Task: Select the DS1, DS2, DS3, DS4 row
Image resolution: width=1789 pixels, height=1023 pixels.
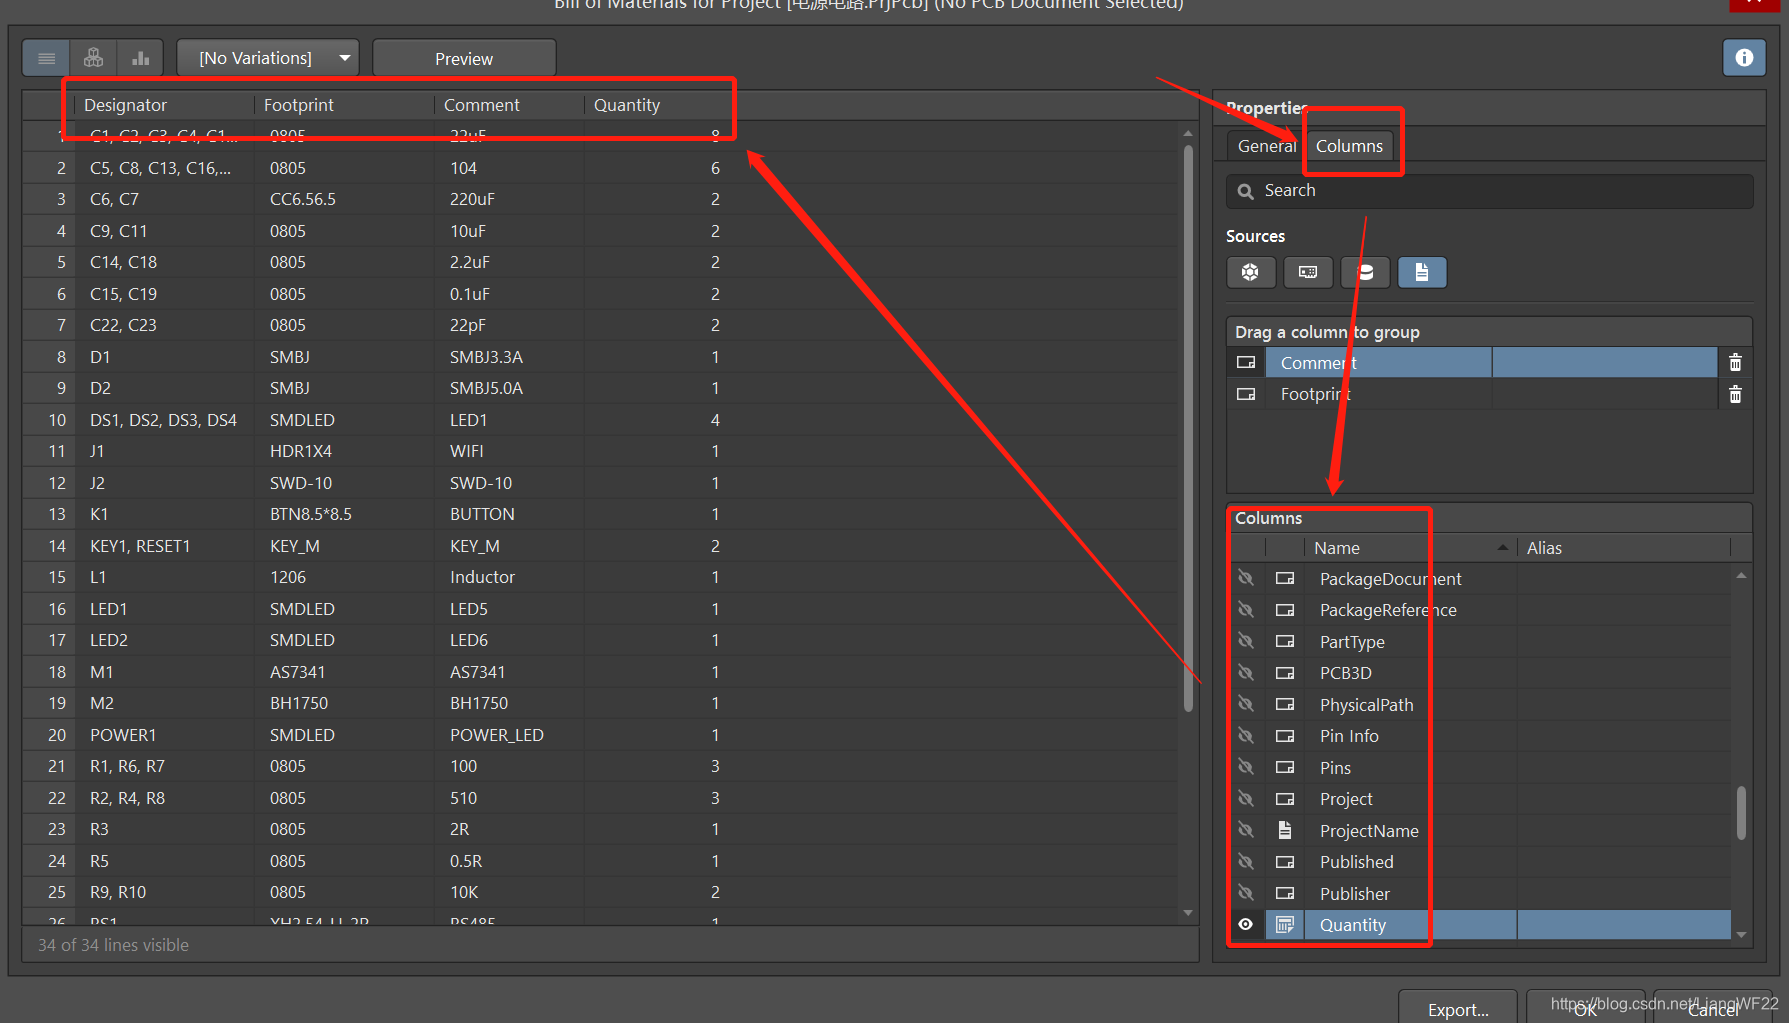Action: pyautogui.click(x=600, y=420)
